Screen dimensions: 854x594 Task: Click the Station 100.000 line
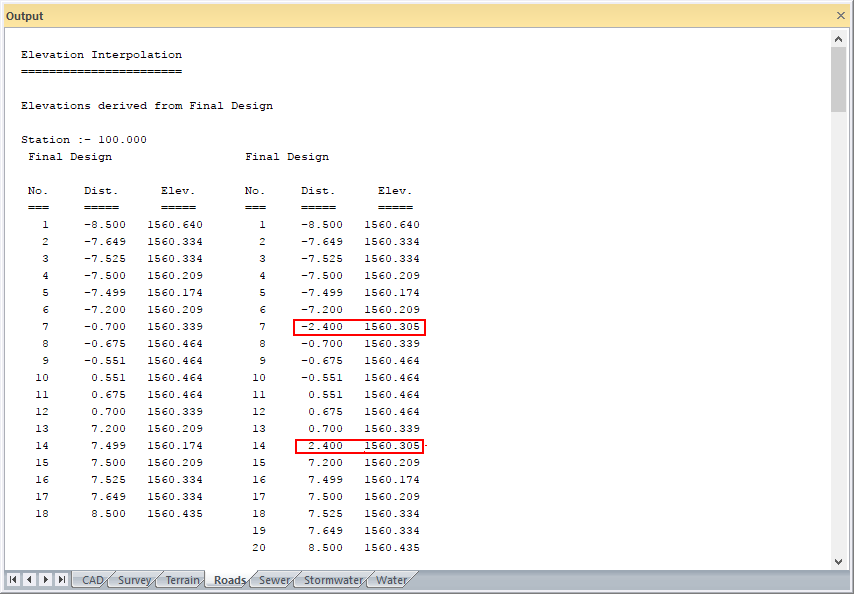pyautogui.click(x=84, y=140)
